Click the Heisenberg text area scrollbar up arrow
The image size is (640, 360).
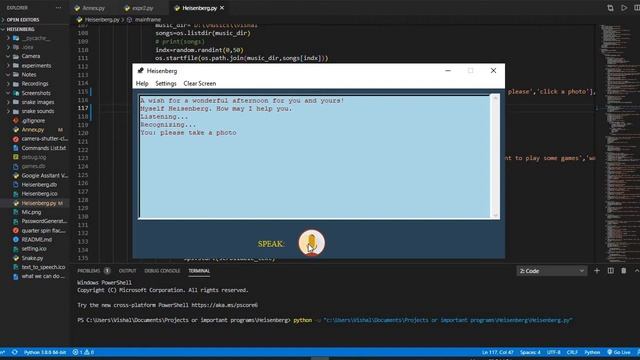[495, 98]
